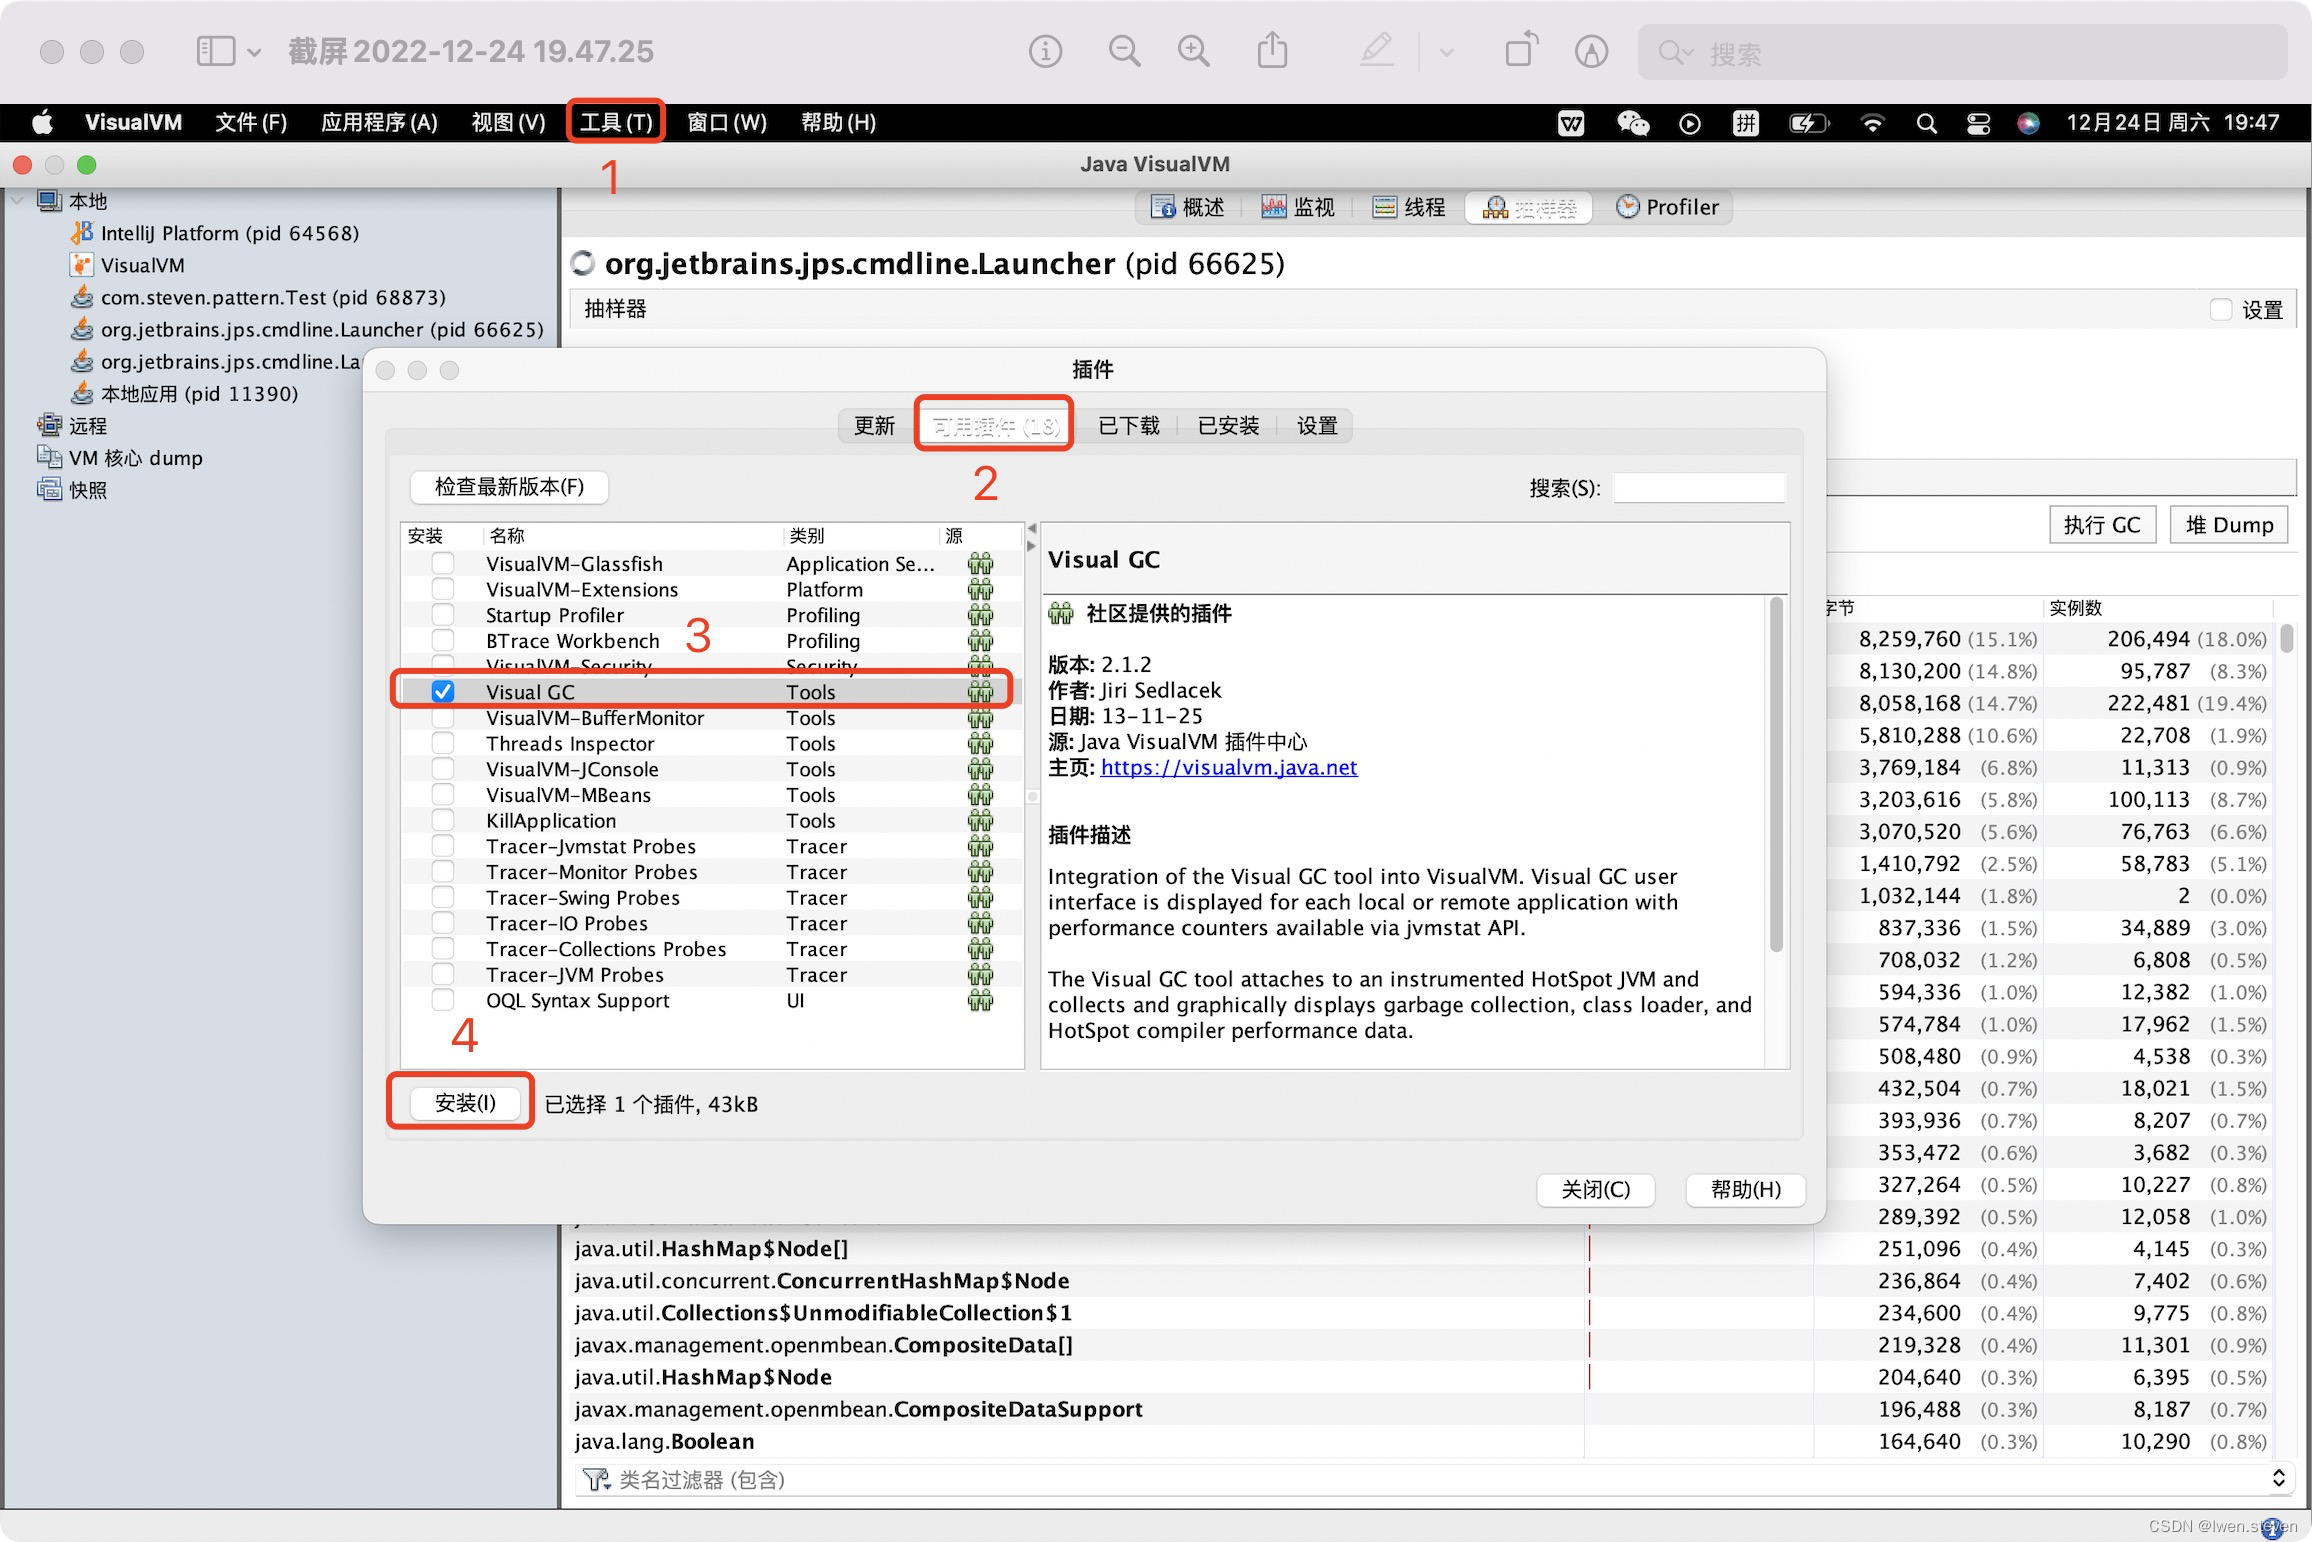Image resolution: width=2312 pixels, height=1542 pixels.
Task: Check the VisualVM-Extensions plugin checkbox
Action: pos(443,589)
